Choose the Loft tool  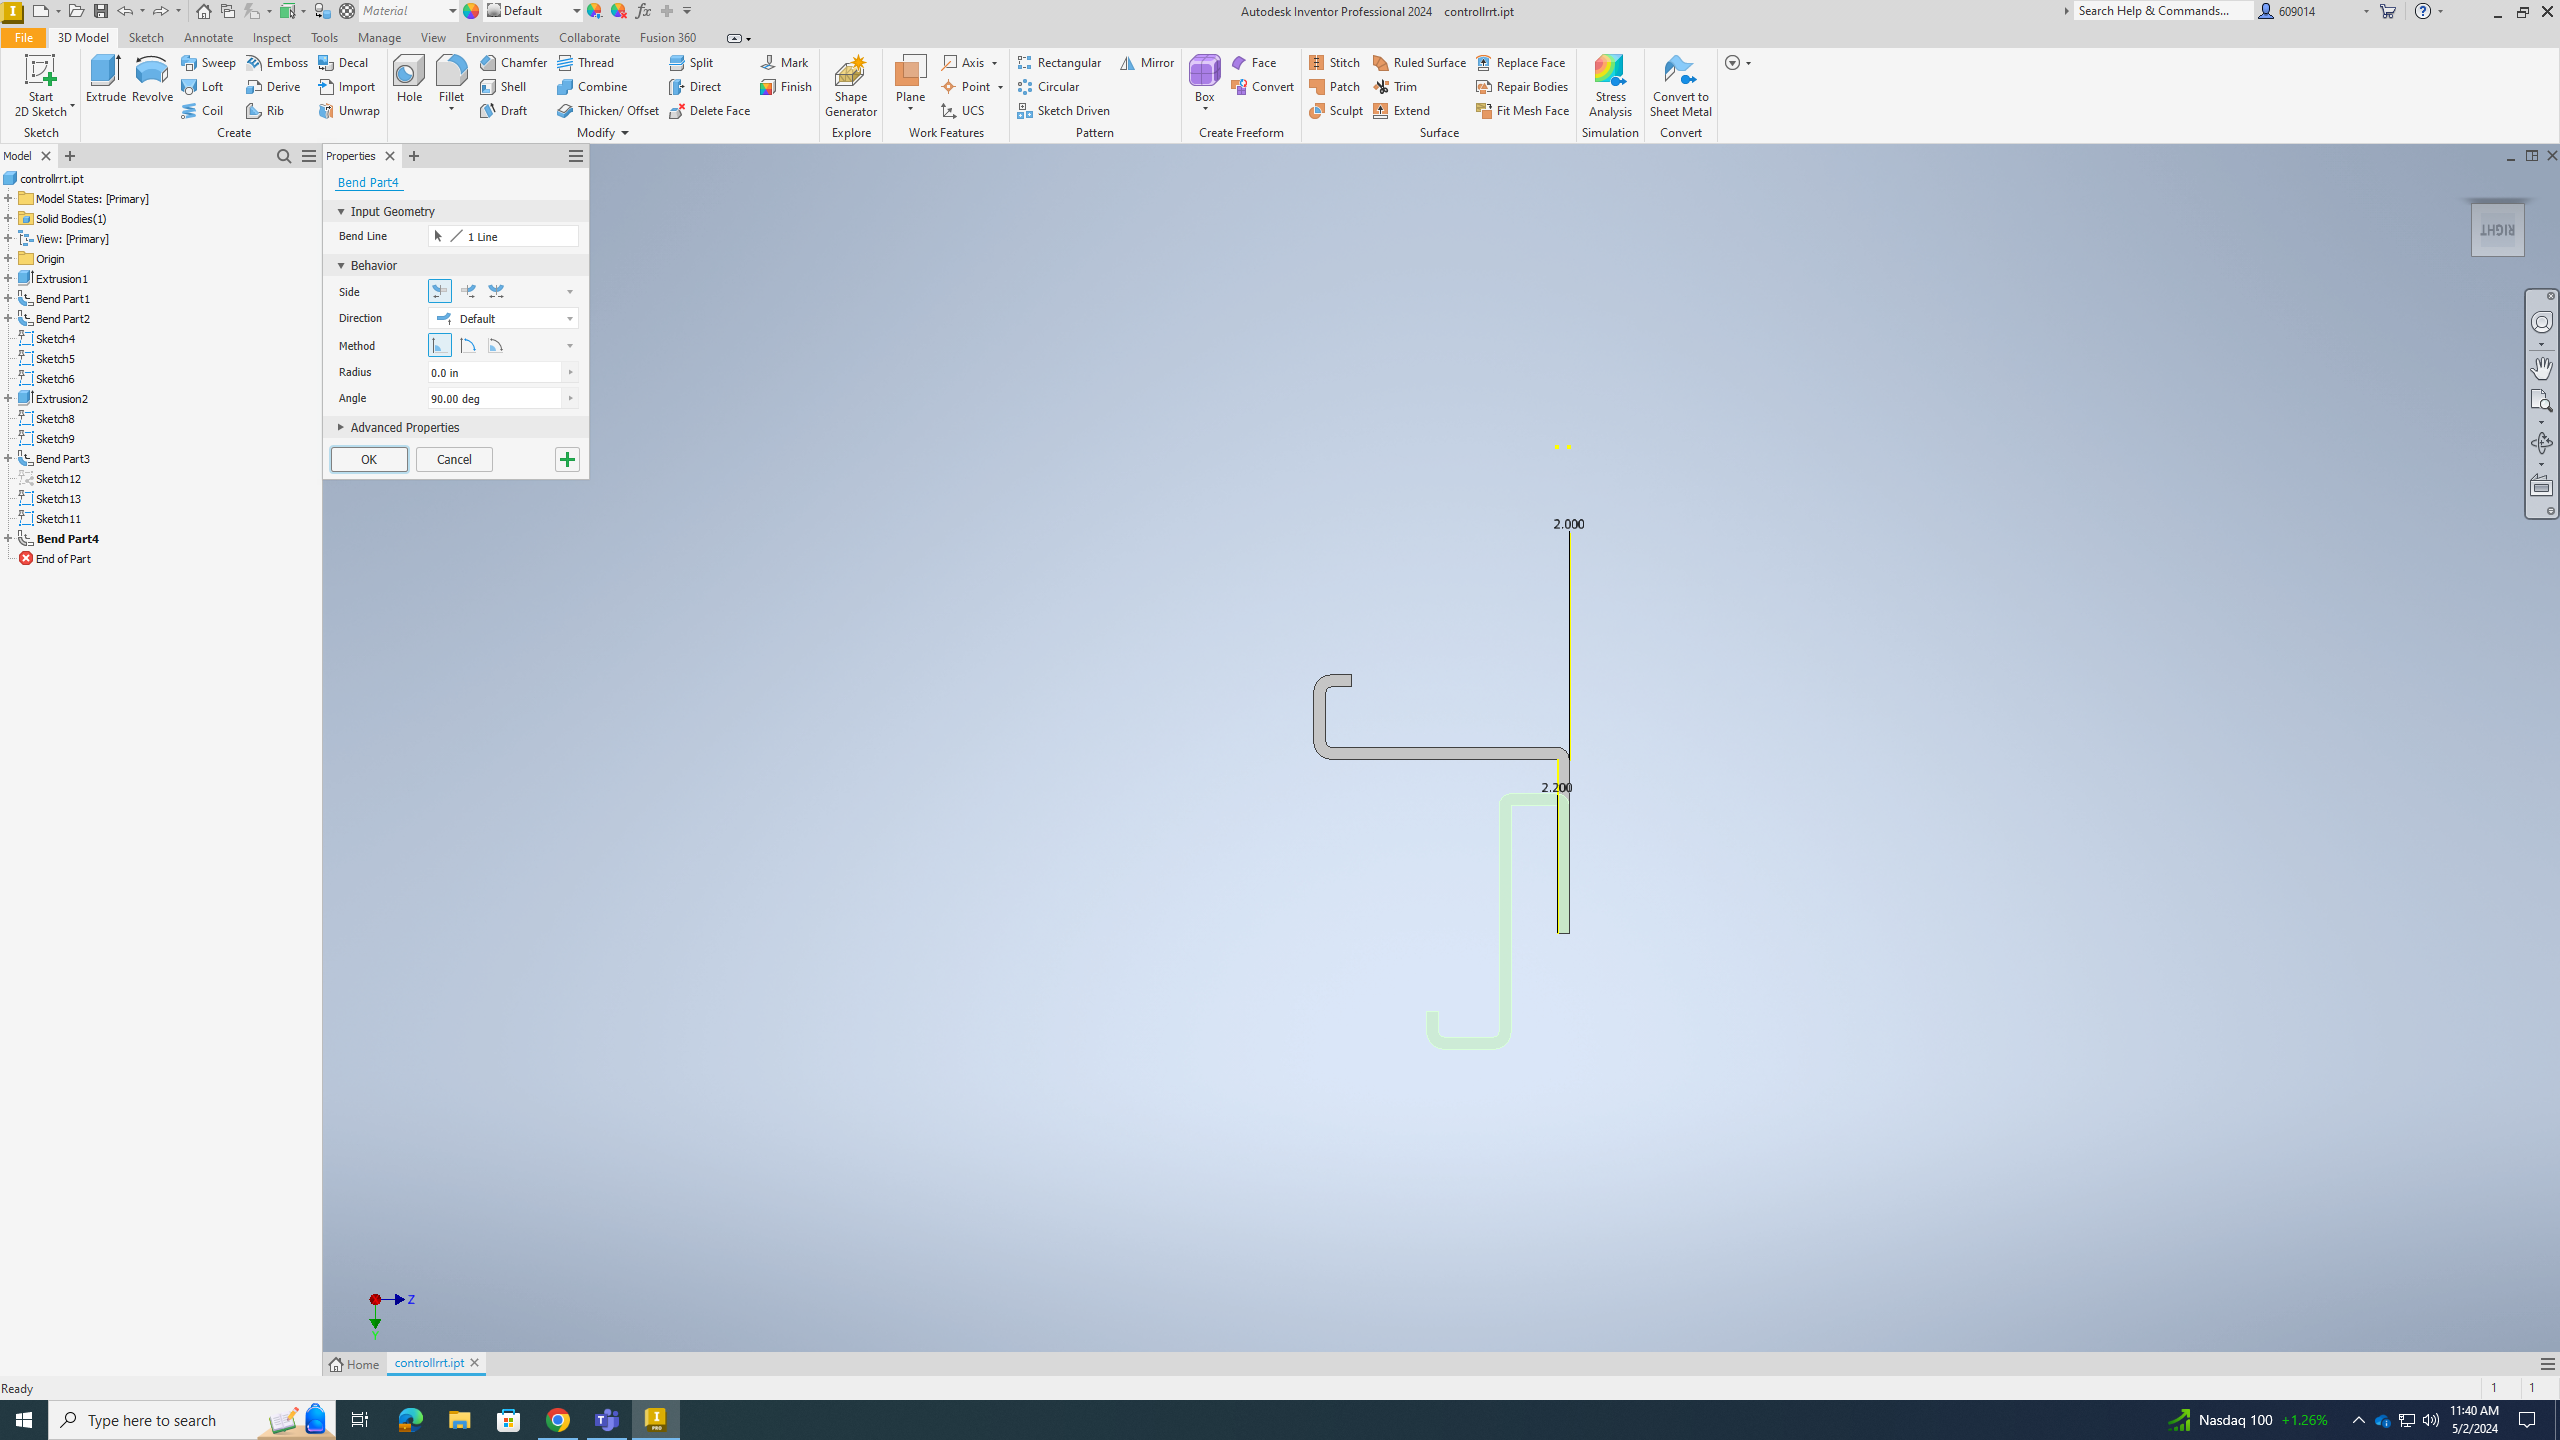point(202,86)
